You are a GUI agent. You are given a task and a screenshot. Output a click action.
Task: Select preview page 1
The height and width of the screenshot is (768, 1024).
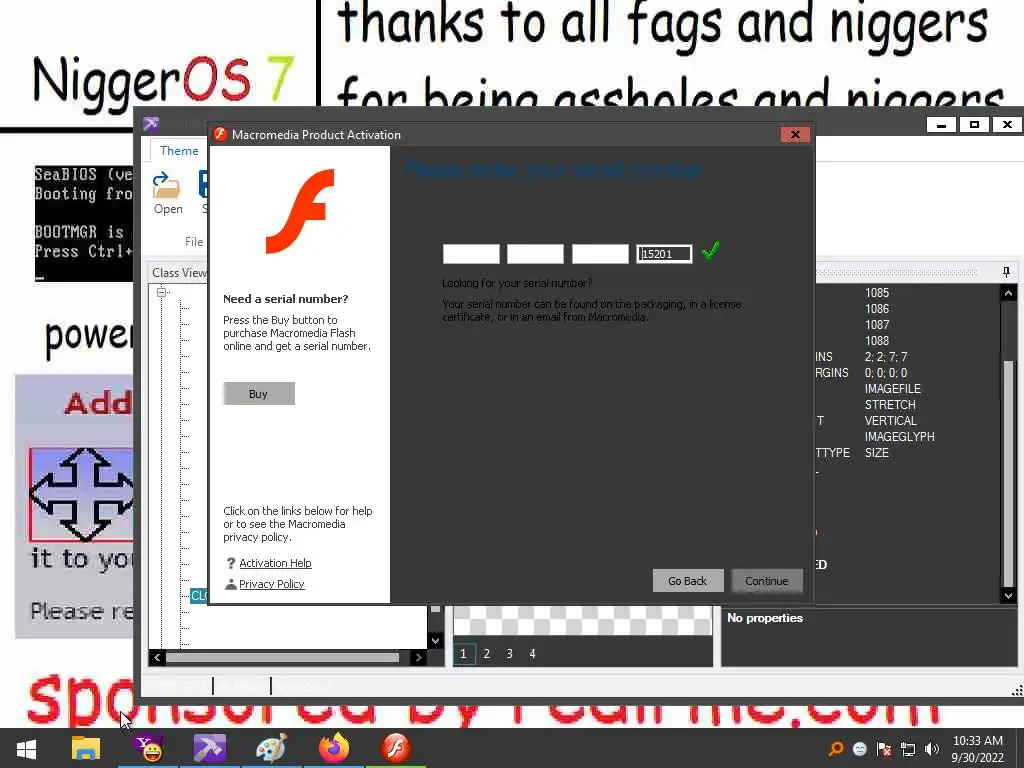click(464, 654)
